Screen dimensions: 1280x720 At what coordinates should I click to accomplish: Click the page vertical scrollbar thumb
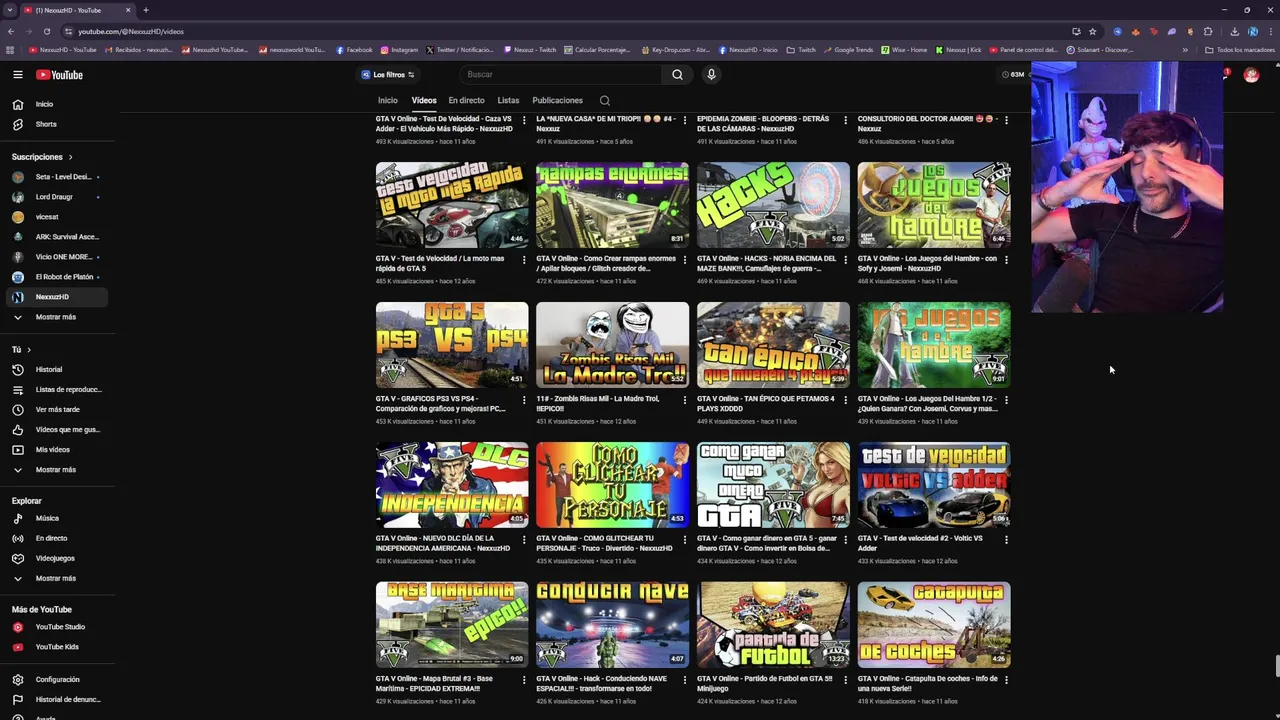(x=1276, y=666)
